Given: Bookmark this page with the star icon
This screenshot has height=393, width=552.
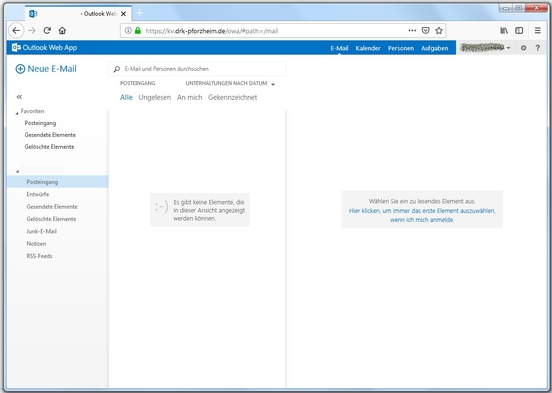Looking at the screenshot, I should pyautogui.click(x=439, y=31).
